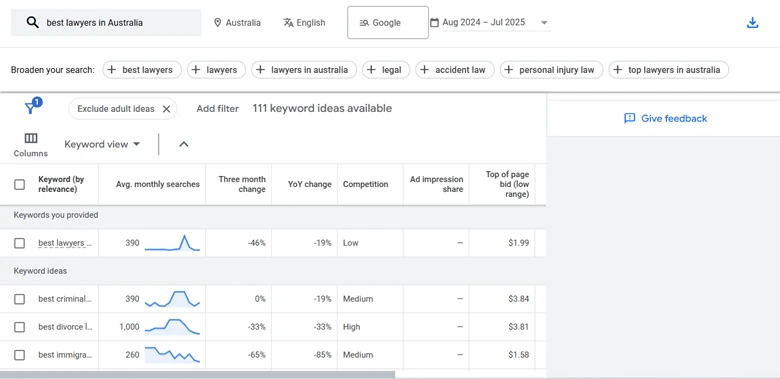Screen dimensions: 780x379
Task: Open the 'best immigra...' keyword idea
Action: coord(65,355)
